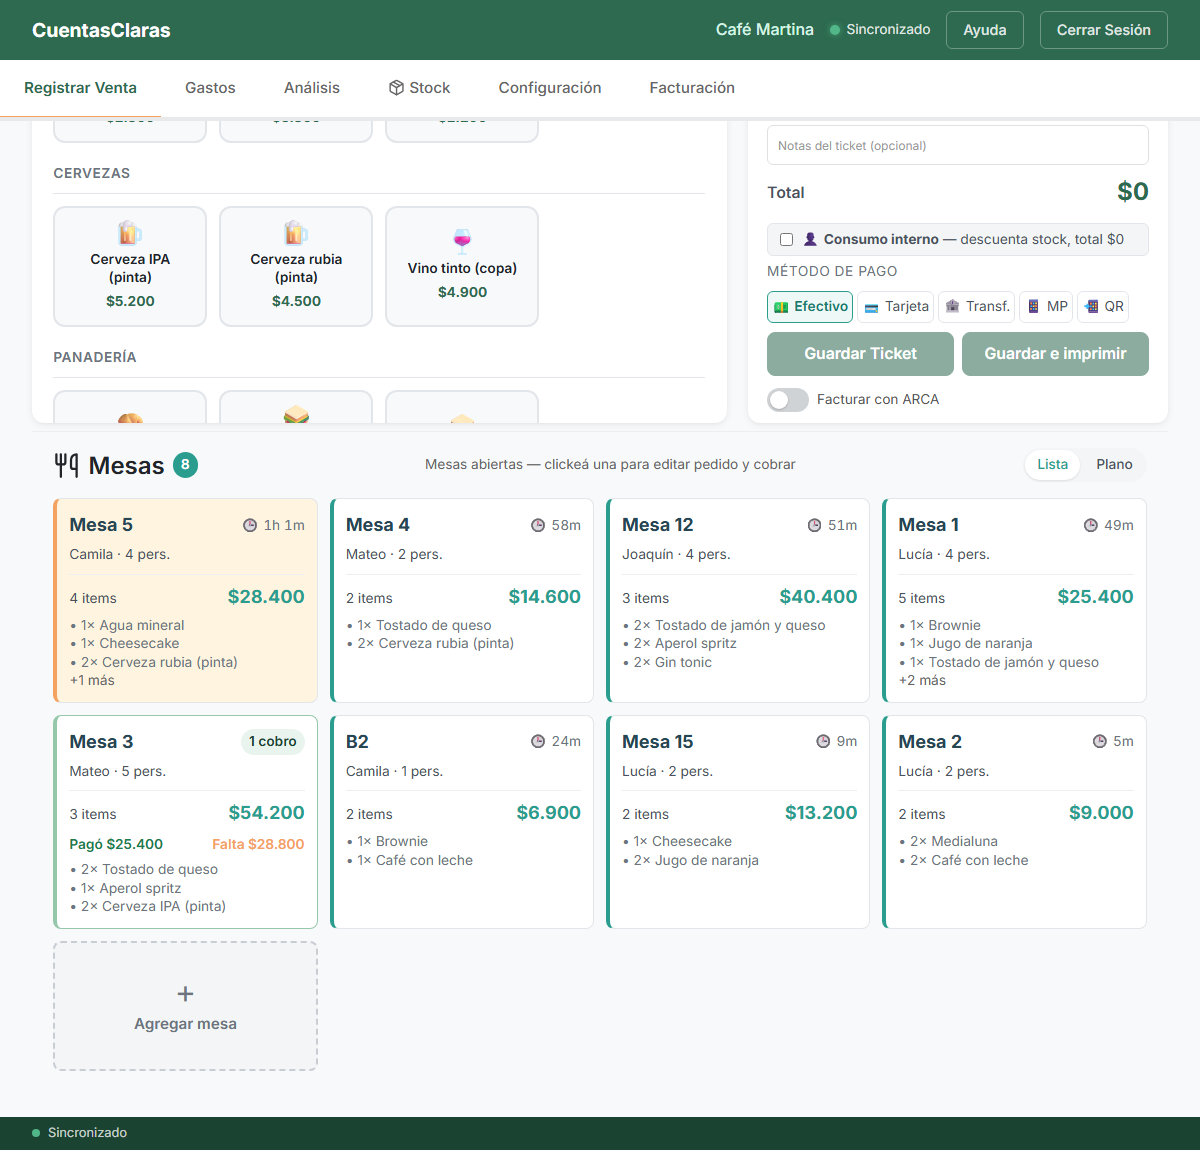This screenshot has width=1200, height=1150.
Task: Click Guardar e imprimir button
Action: coord(1055,354)
